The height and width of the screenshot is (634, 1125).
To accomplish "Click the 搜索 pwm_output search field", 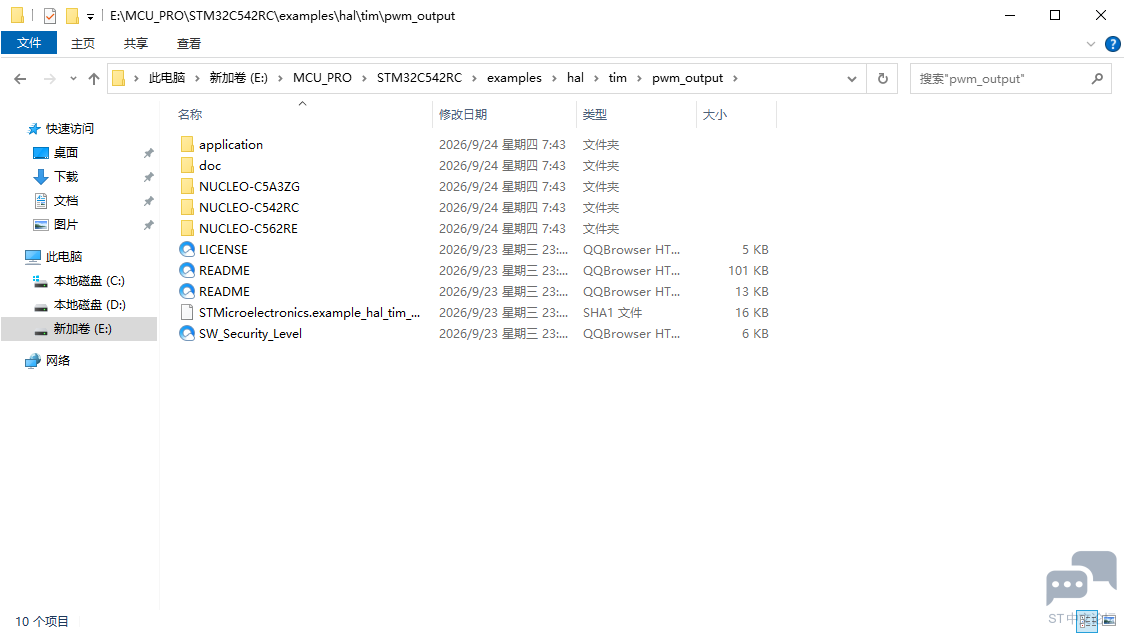I will (x=999, y=79).
